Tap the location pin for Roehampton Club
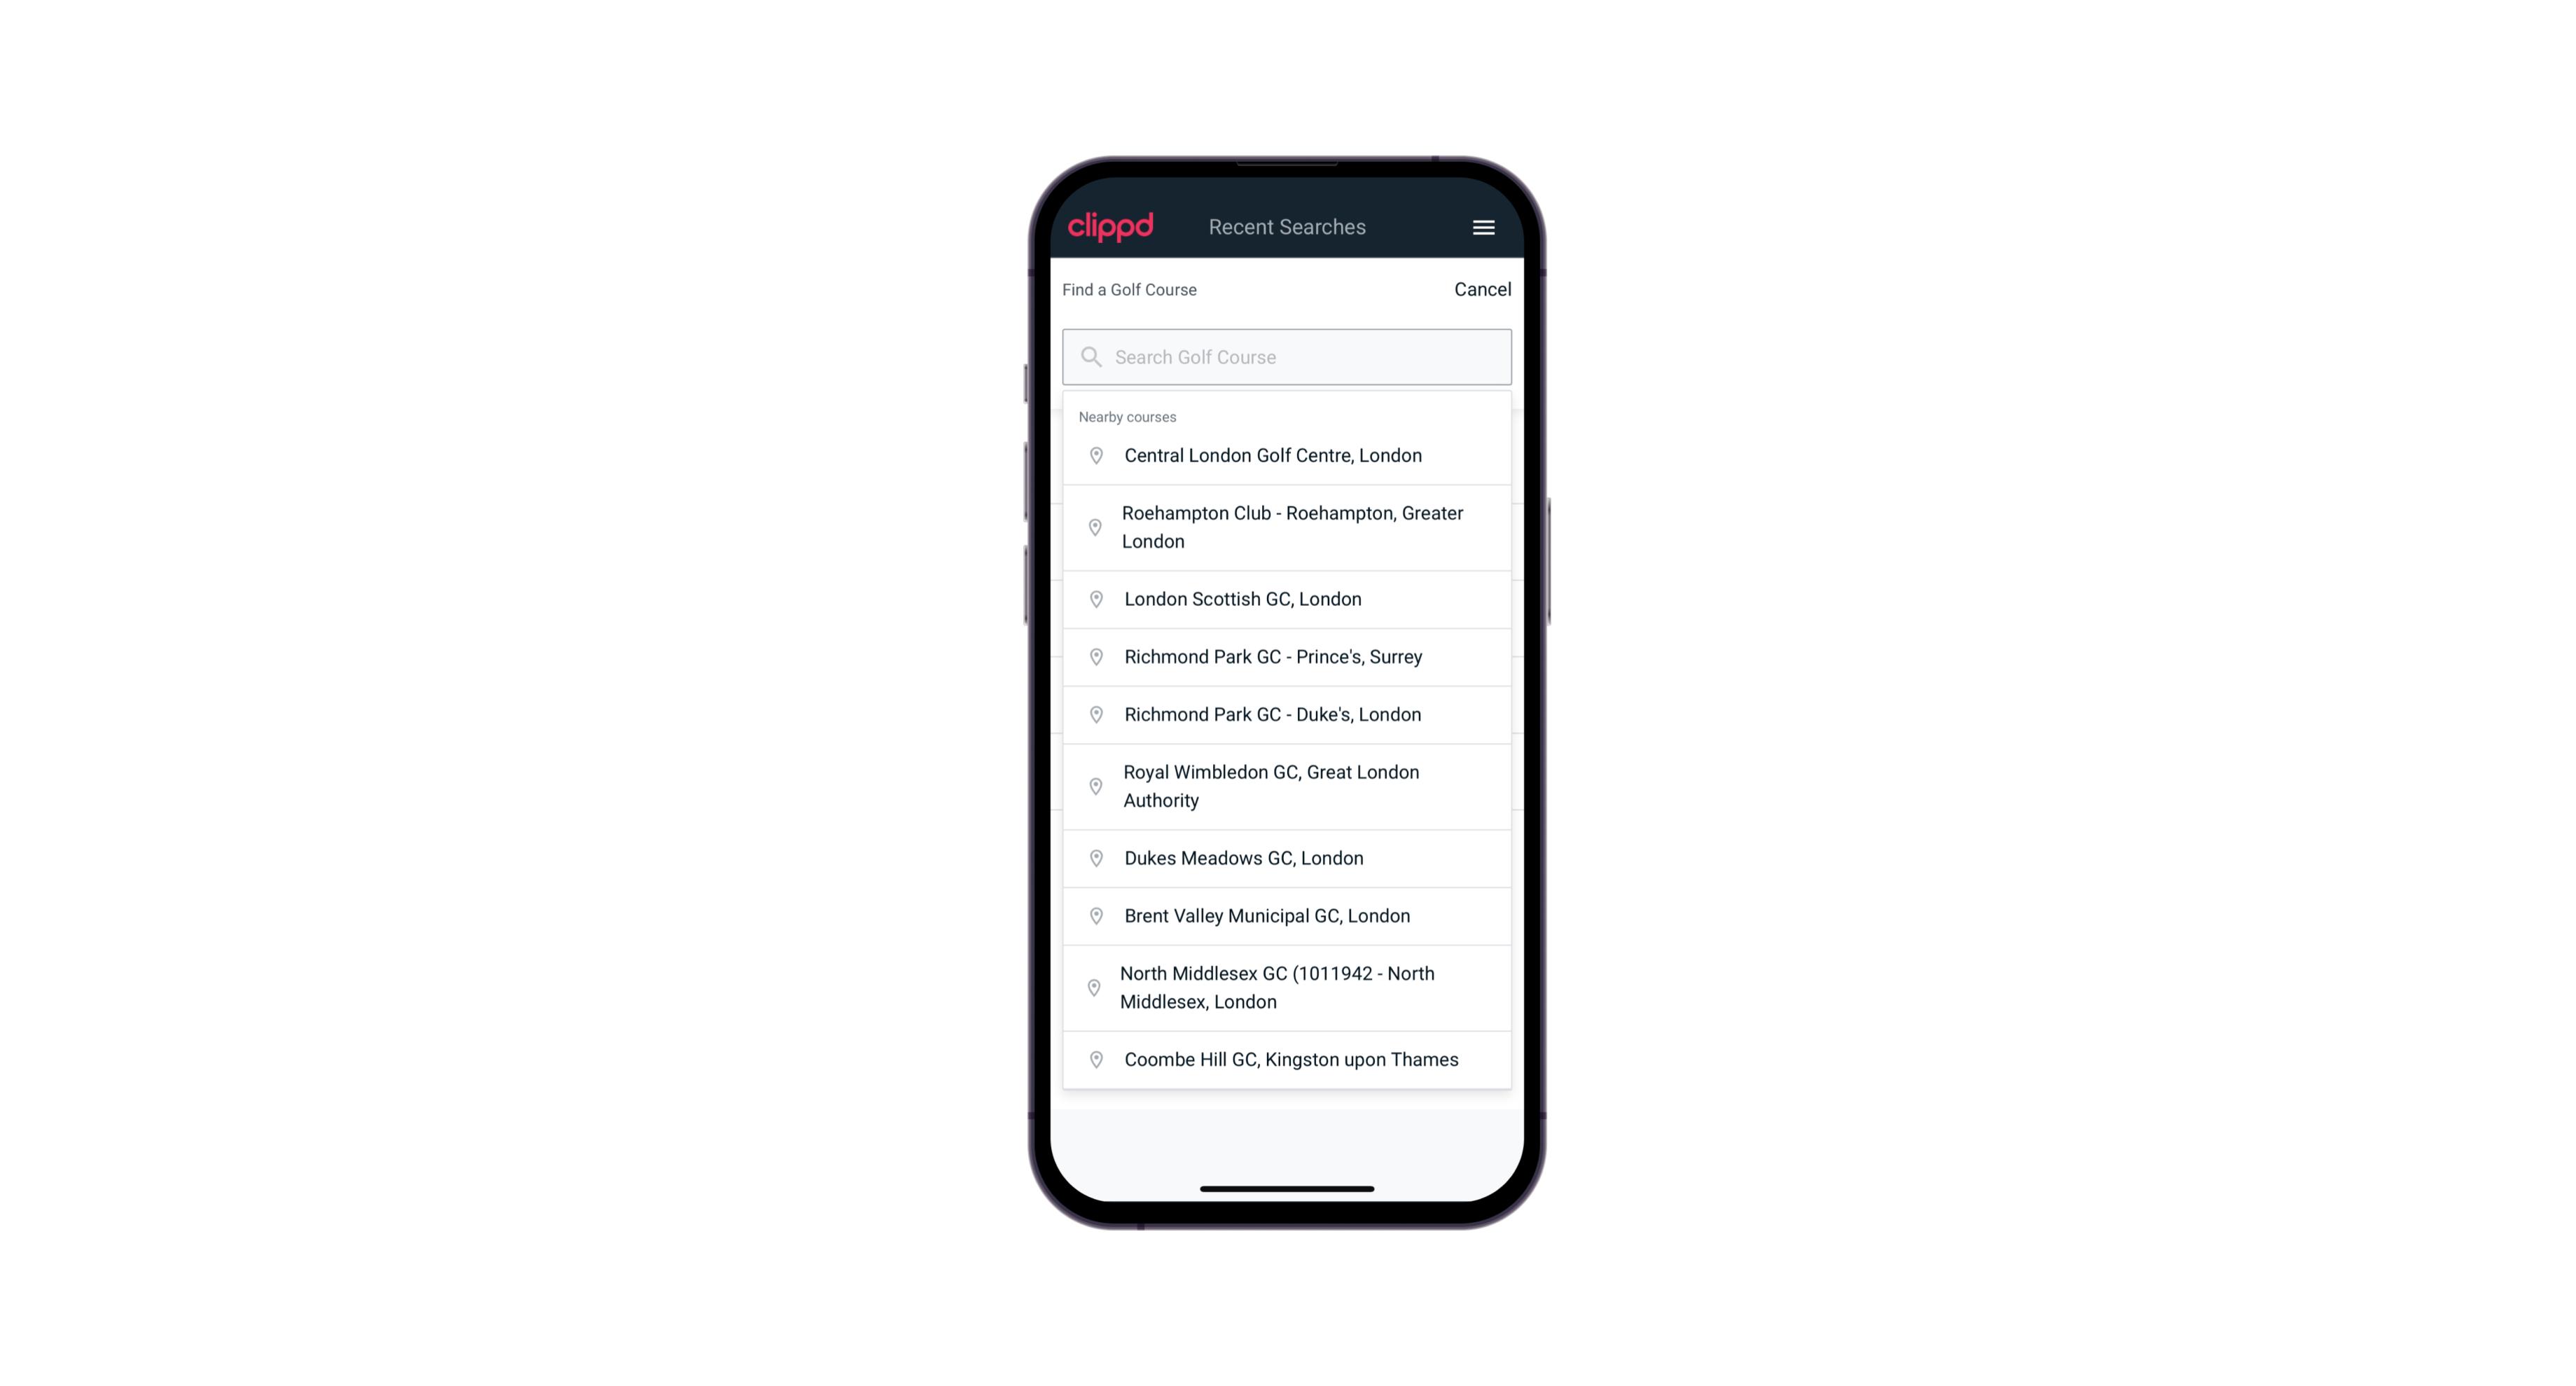 [1093, 527]
